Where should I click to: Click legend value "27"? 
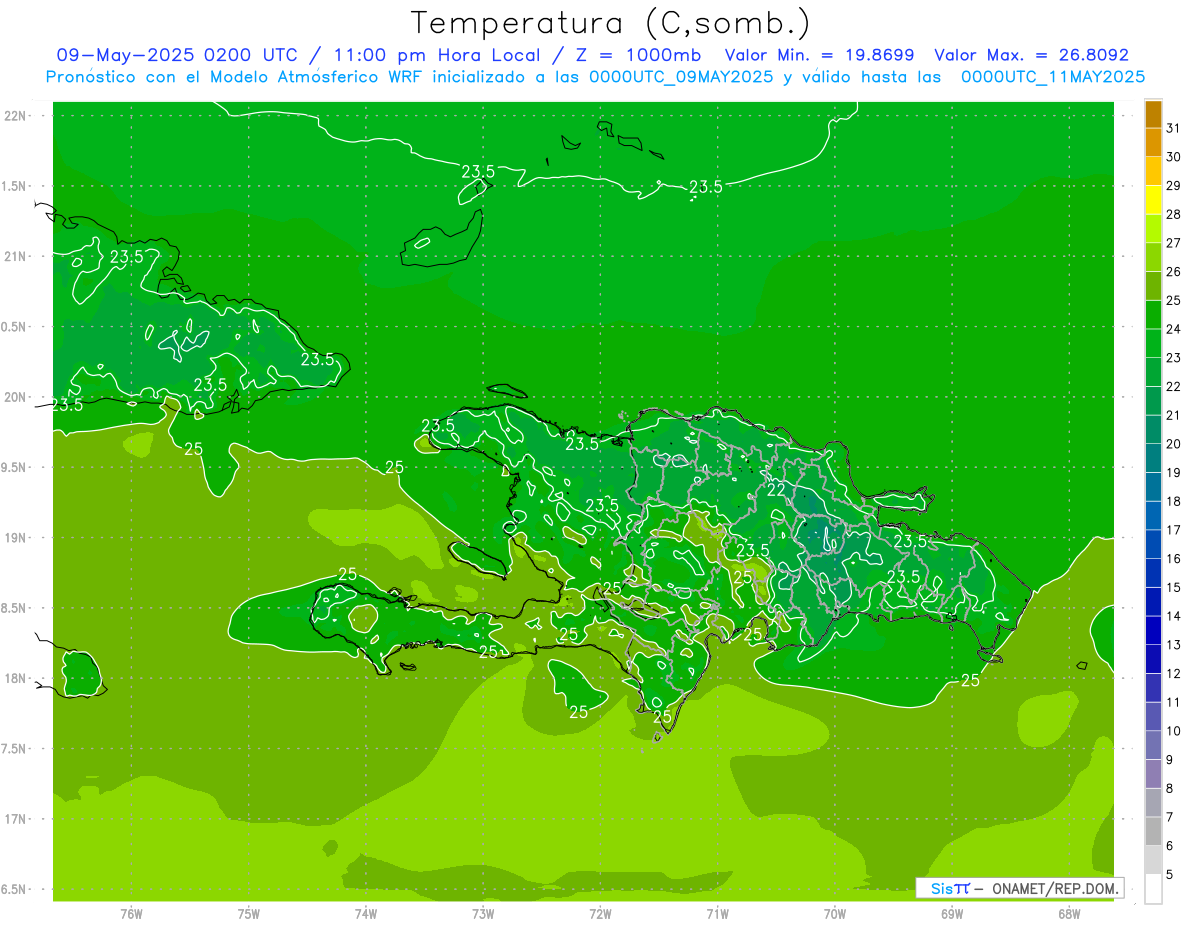tap(1174, 243)
